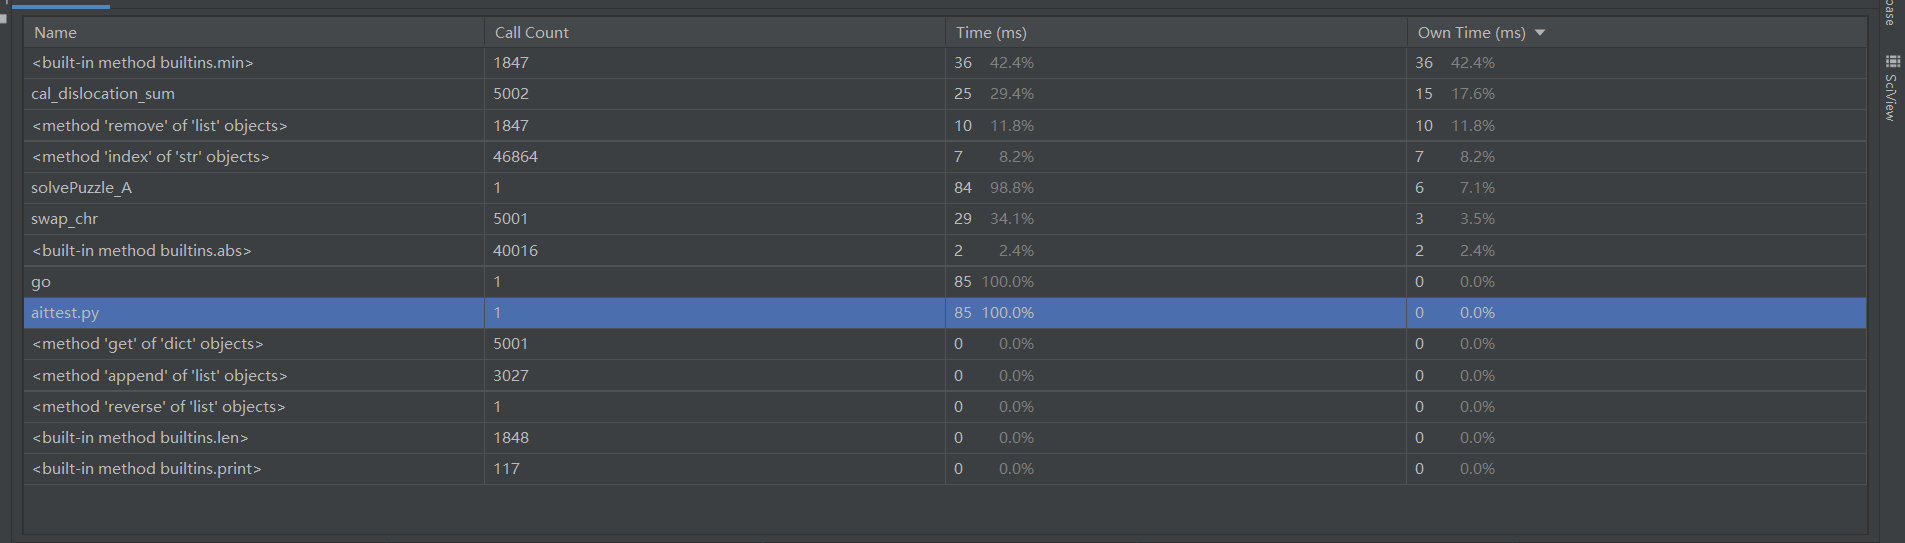Select the builtins.min method row

143,63
